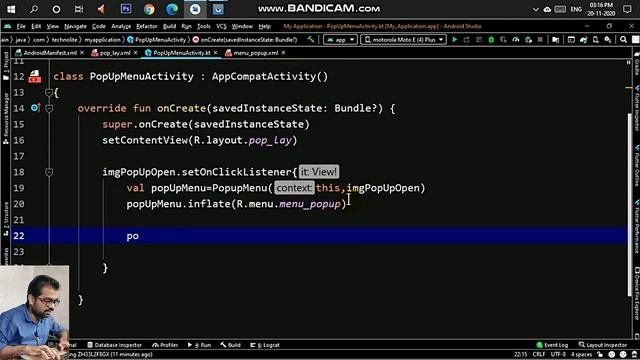Image resolution: width=640 pixels, height=360 pixels.
Task: Click the PopUpMenuActivity breadcrumb in navigation bar
Action: (157, 40)
